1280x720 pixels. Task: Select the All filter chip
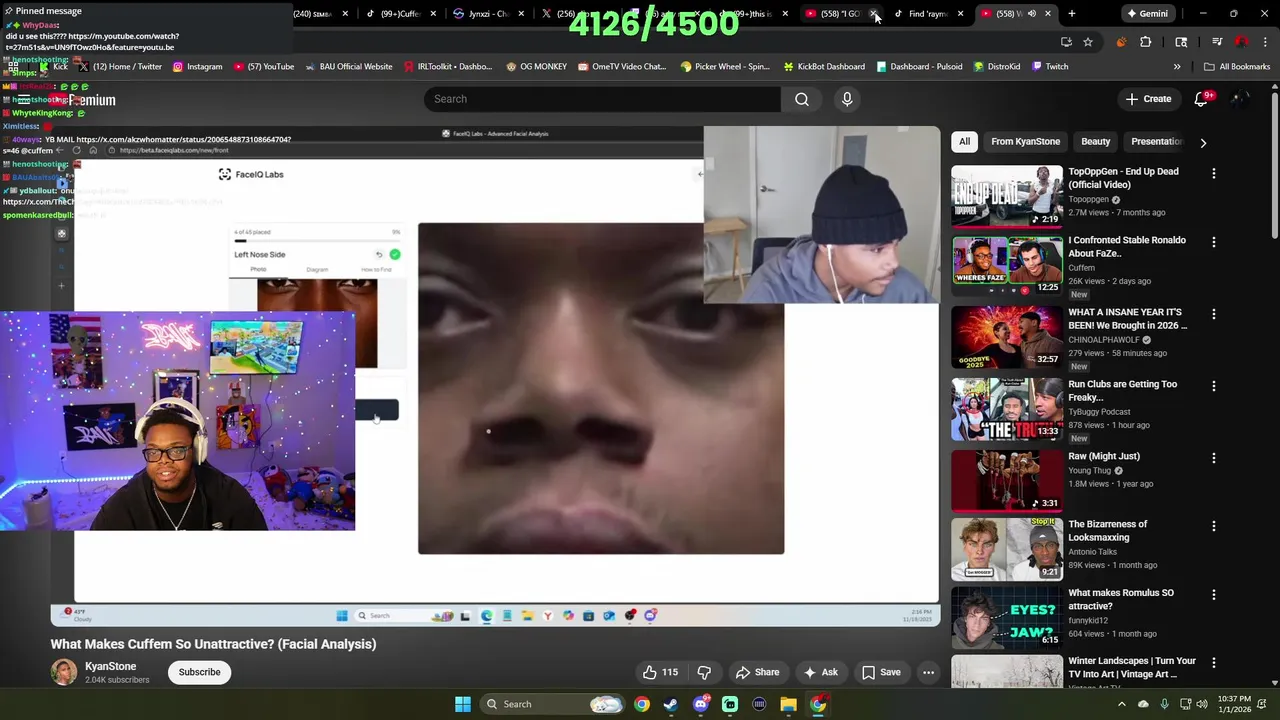point(964,142)
